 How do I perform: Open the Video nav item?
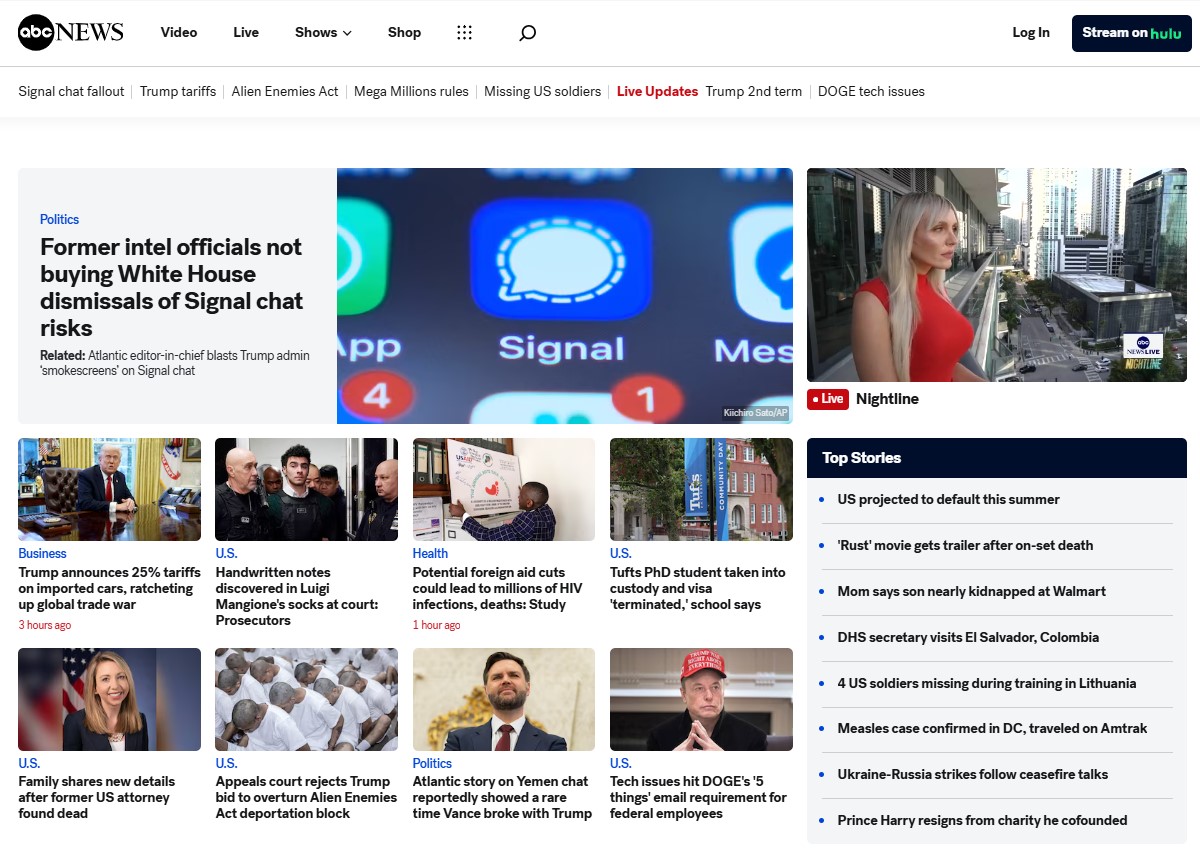[179, 32]
